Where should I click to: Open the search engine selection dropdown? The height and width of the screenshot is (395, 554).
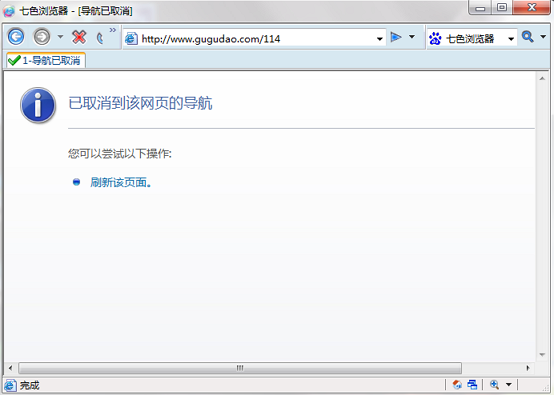coord(511,39)
